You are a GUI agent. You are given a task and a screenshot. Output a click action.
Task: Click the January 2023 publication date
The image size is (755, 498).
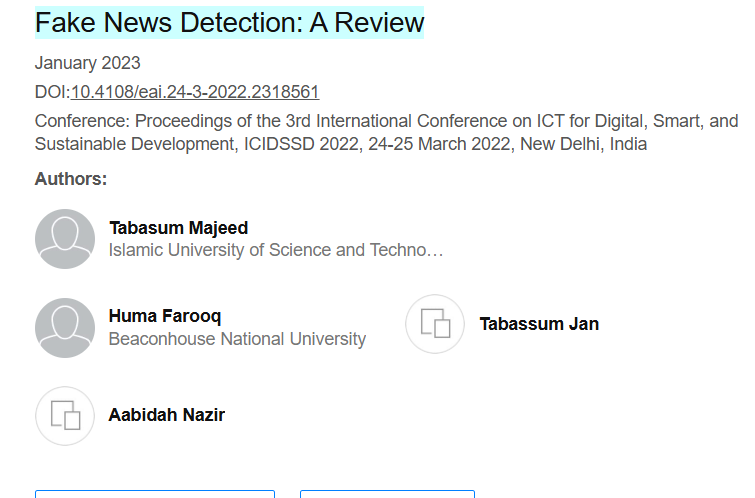[x=88, y=64]
